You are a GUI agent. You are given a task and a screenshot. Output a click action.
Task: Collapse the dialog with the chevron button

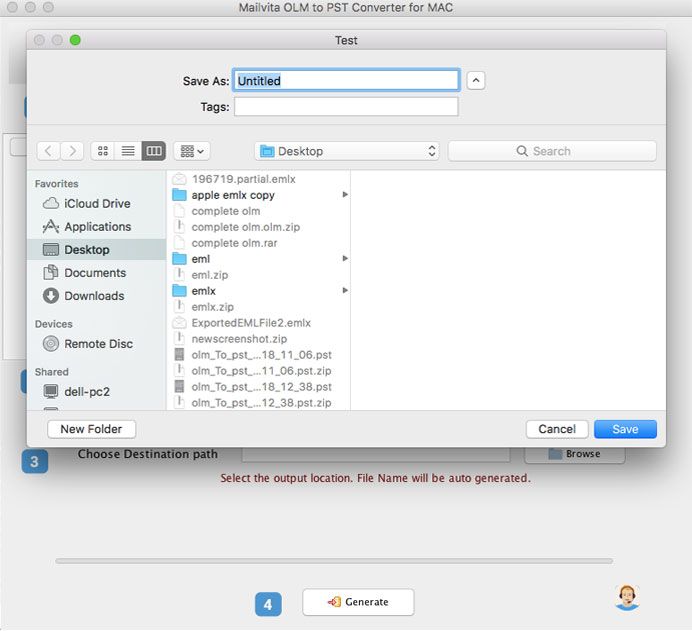(x=476, y=81)
